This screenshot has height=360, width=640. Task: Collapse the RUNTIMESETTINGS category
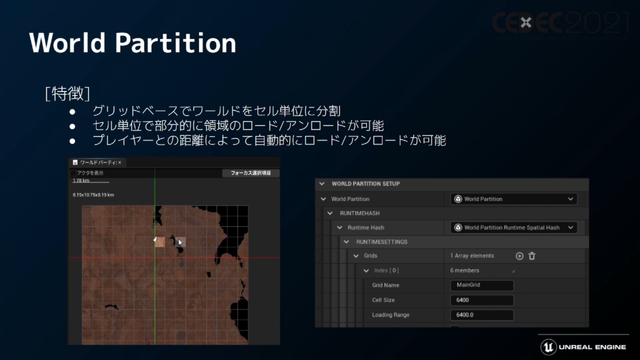347,242
